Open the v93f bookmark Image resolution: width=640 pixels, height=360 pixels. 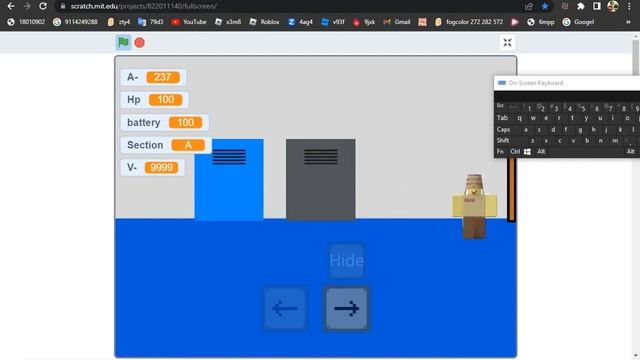(333, 22)
